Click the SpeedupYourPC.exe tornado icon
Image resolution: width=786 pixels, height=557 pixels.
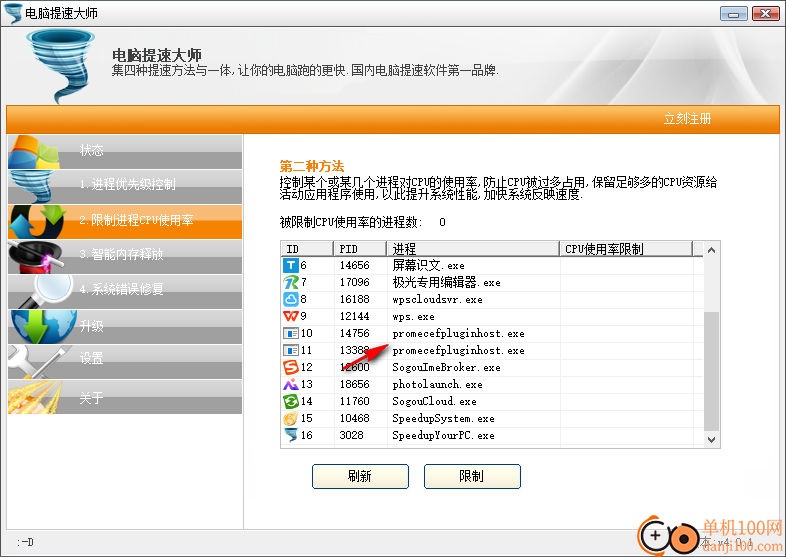tap(291, 435)
